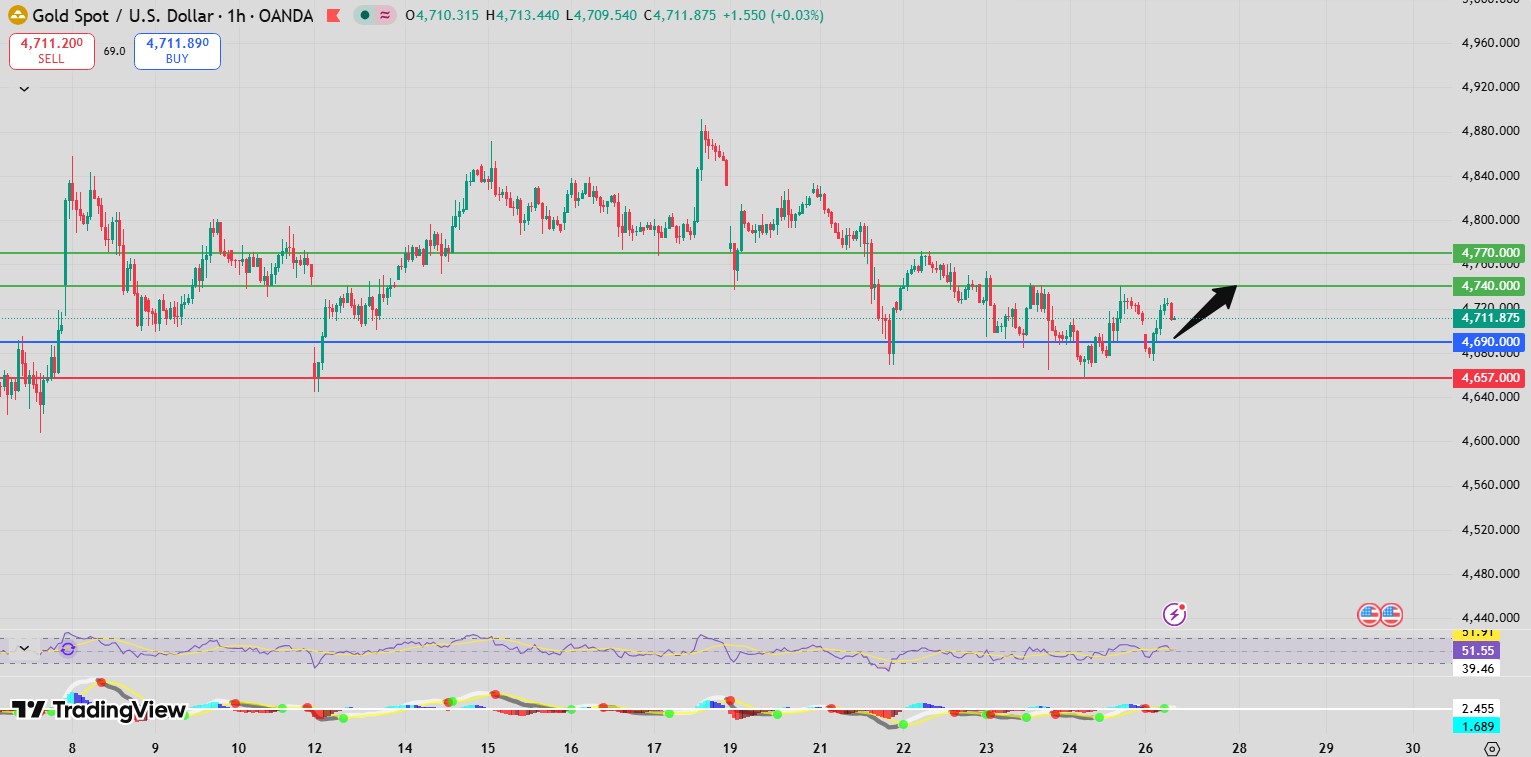1531x757 pixels.
Task: Expand the RSI pane legend chevron
Action: [x=24, y=648]
